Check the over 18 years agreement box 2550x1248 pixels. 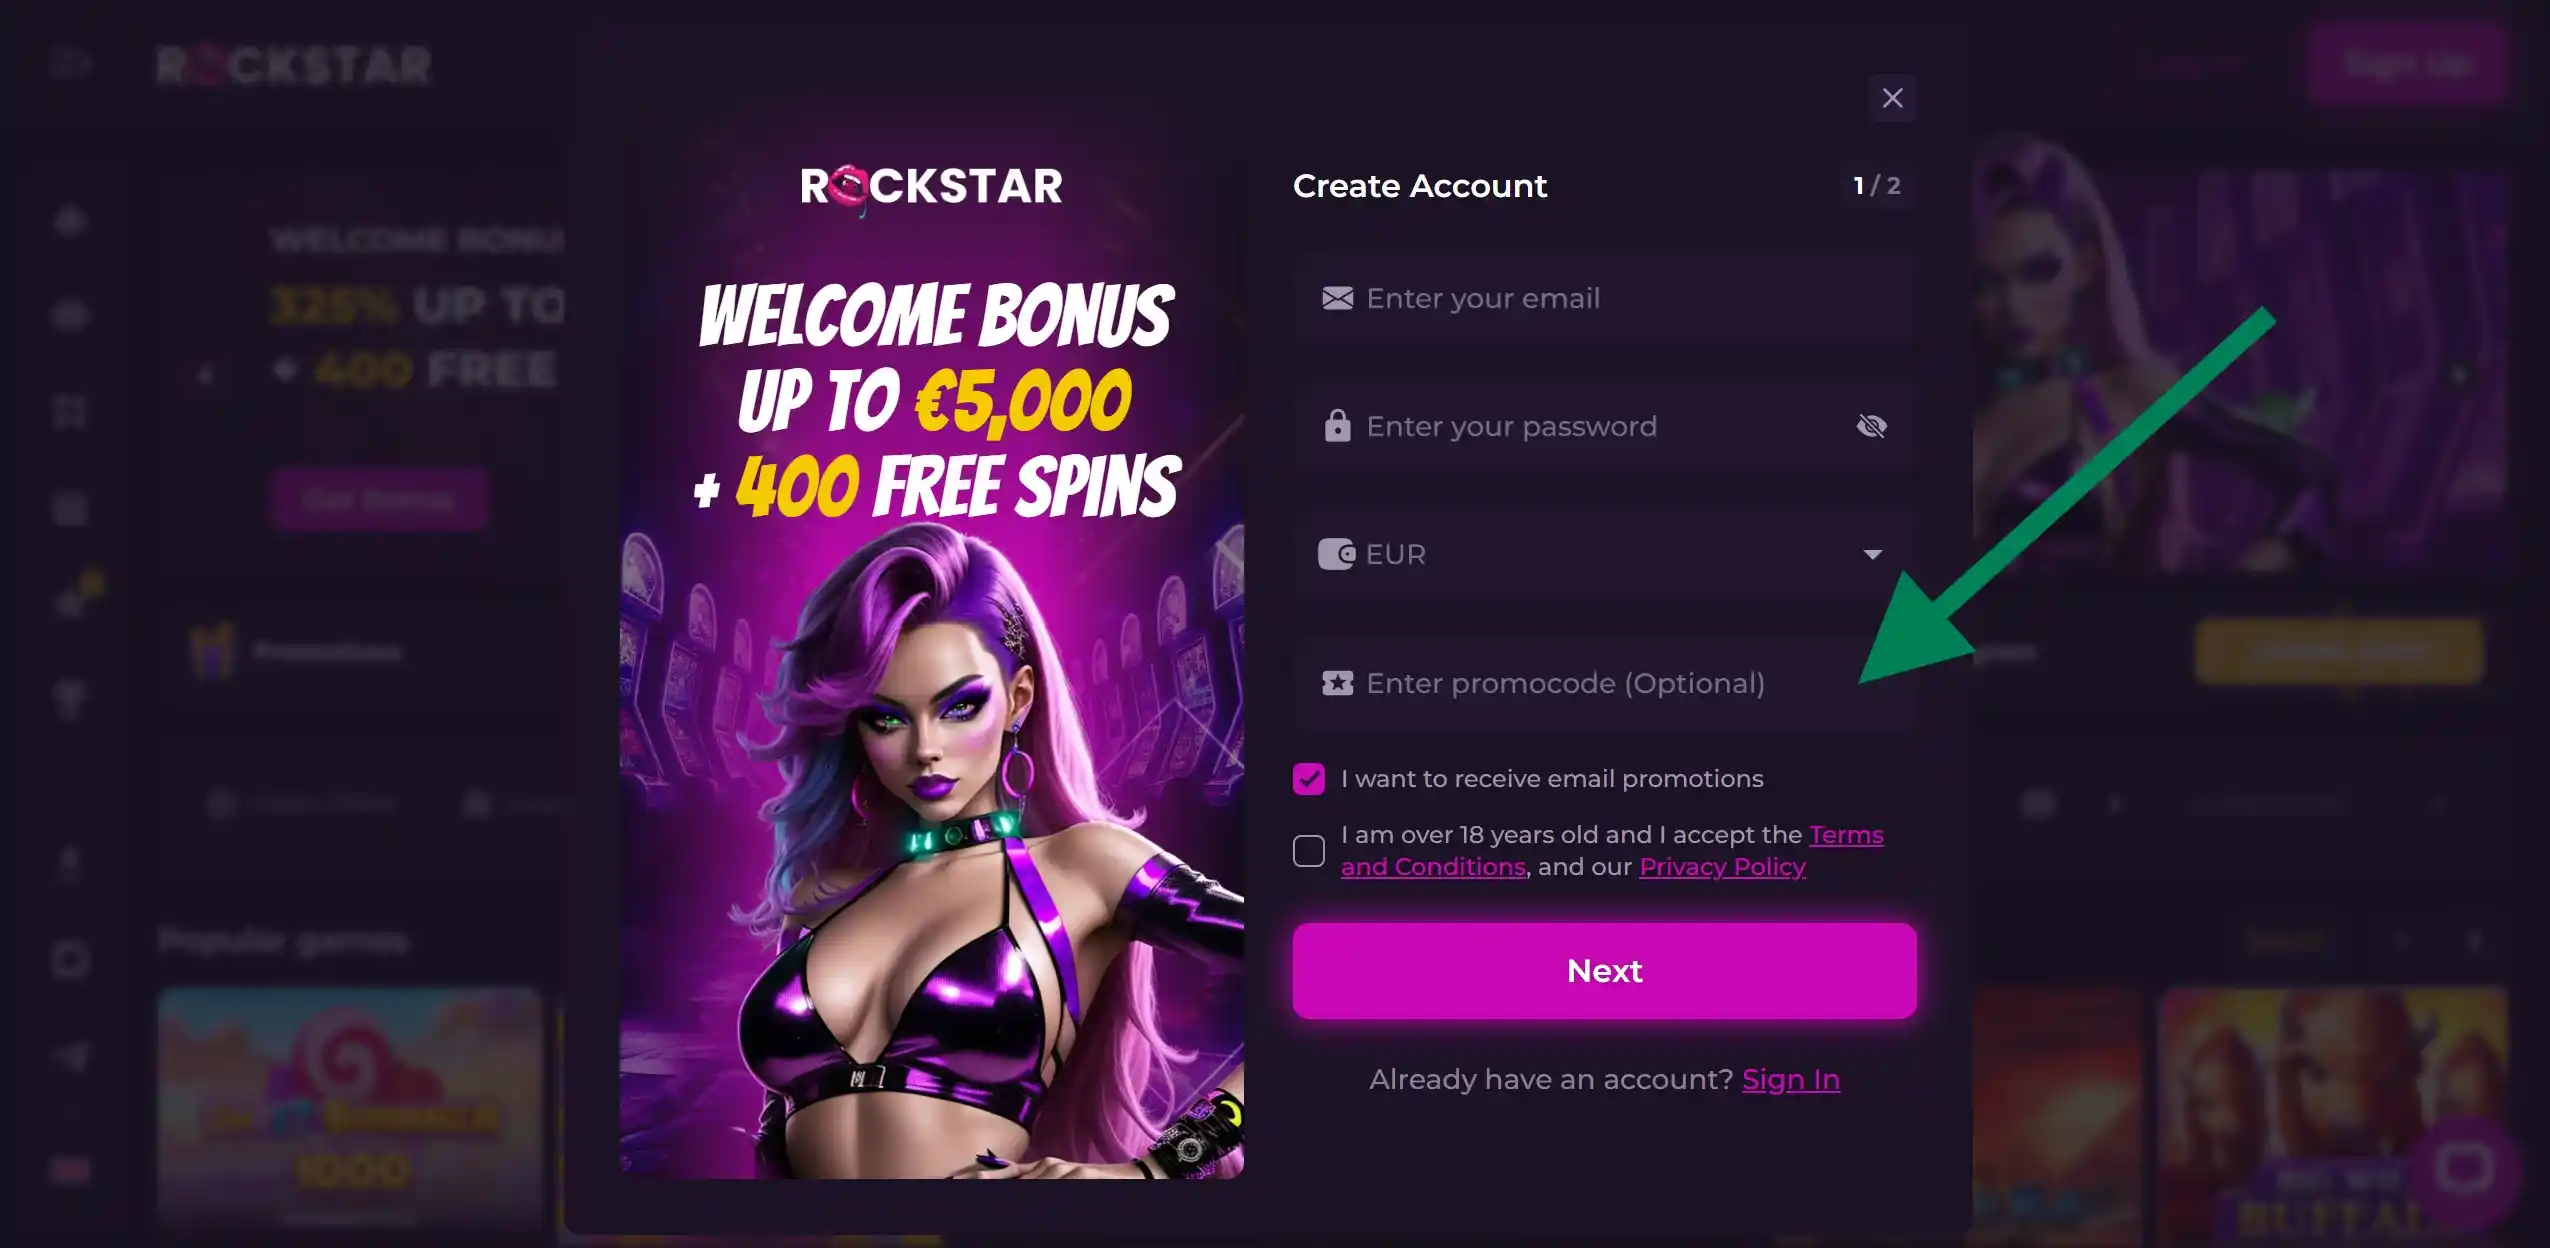tap(1308, 851)
